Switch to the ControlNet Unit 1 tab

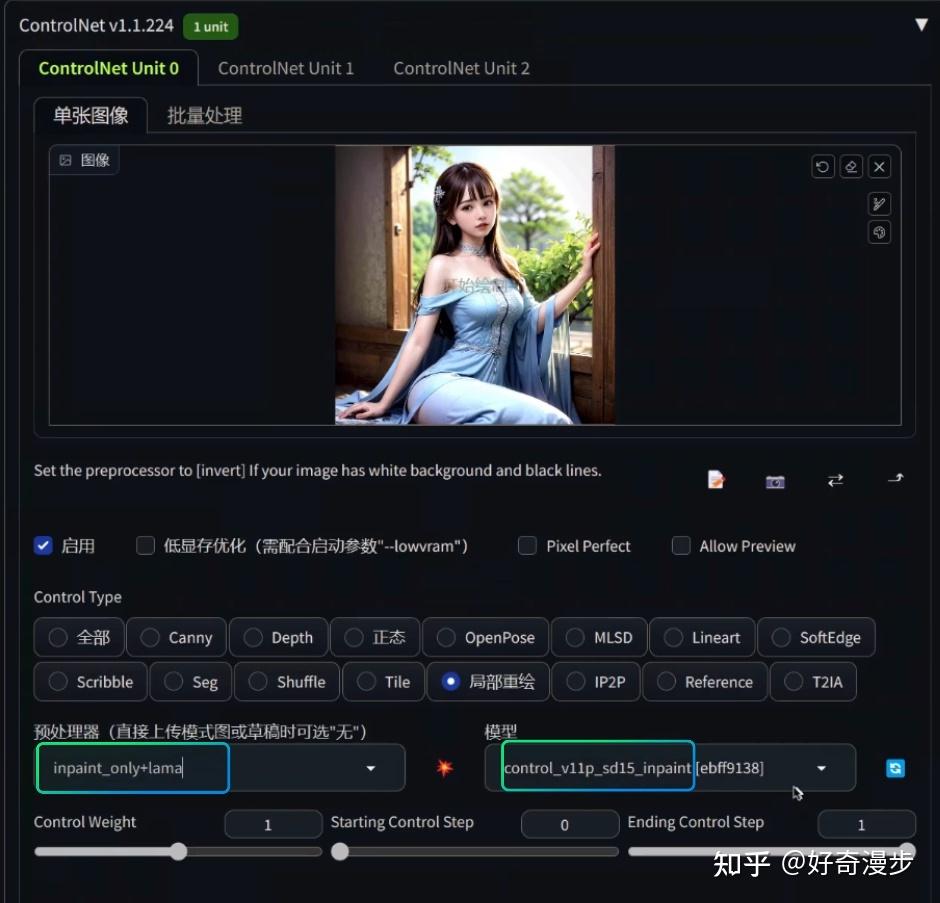(x=286, y=68)
